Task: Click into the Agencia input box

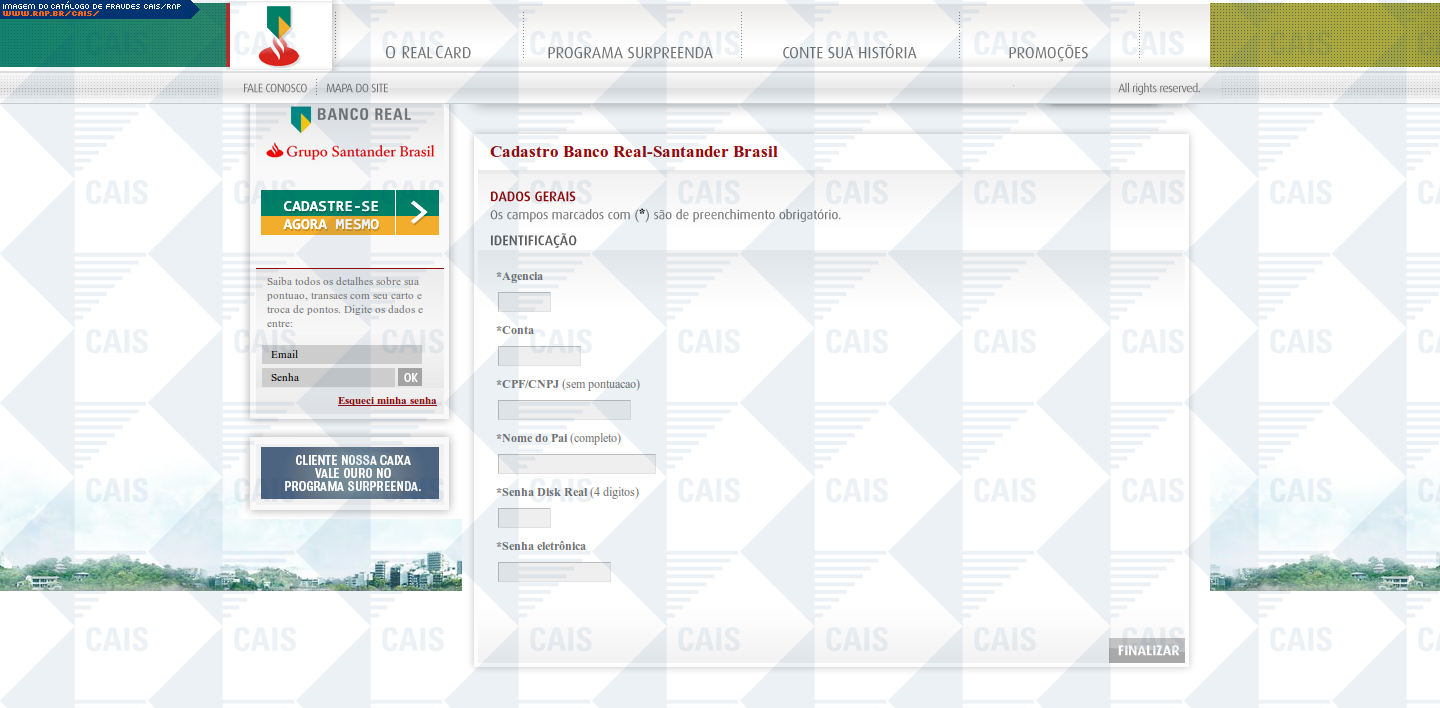Action: coord(524,302)
